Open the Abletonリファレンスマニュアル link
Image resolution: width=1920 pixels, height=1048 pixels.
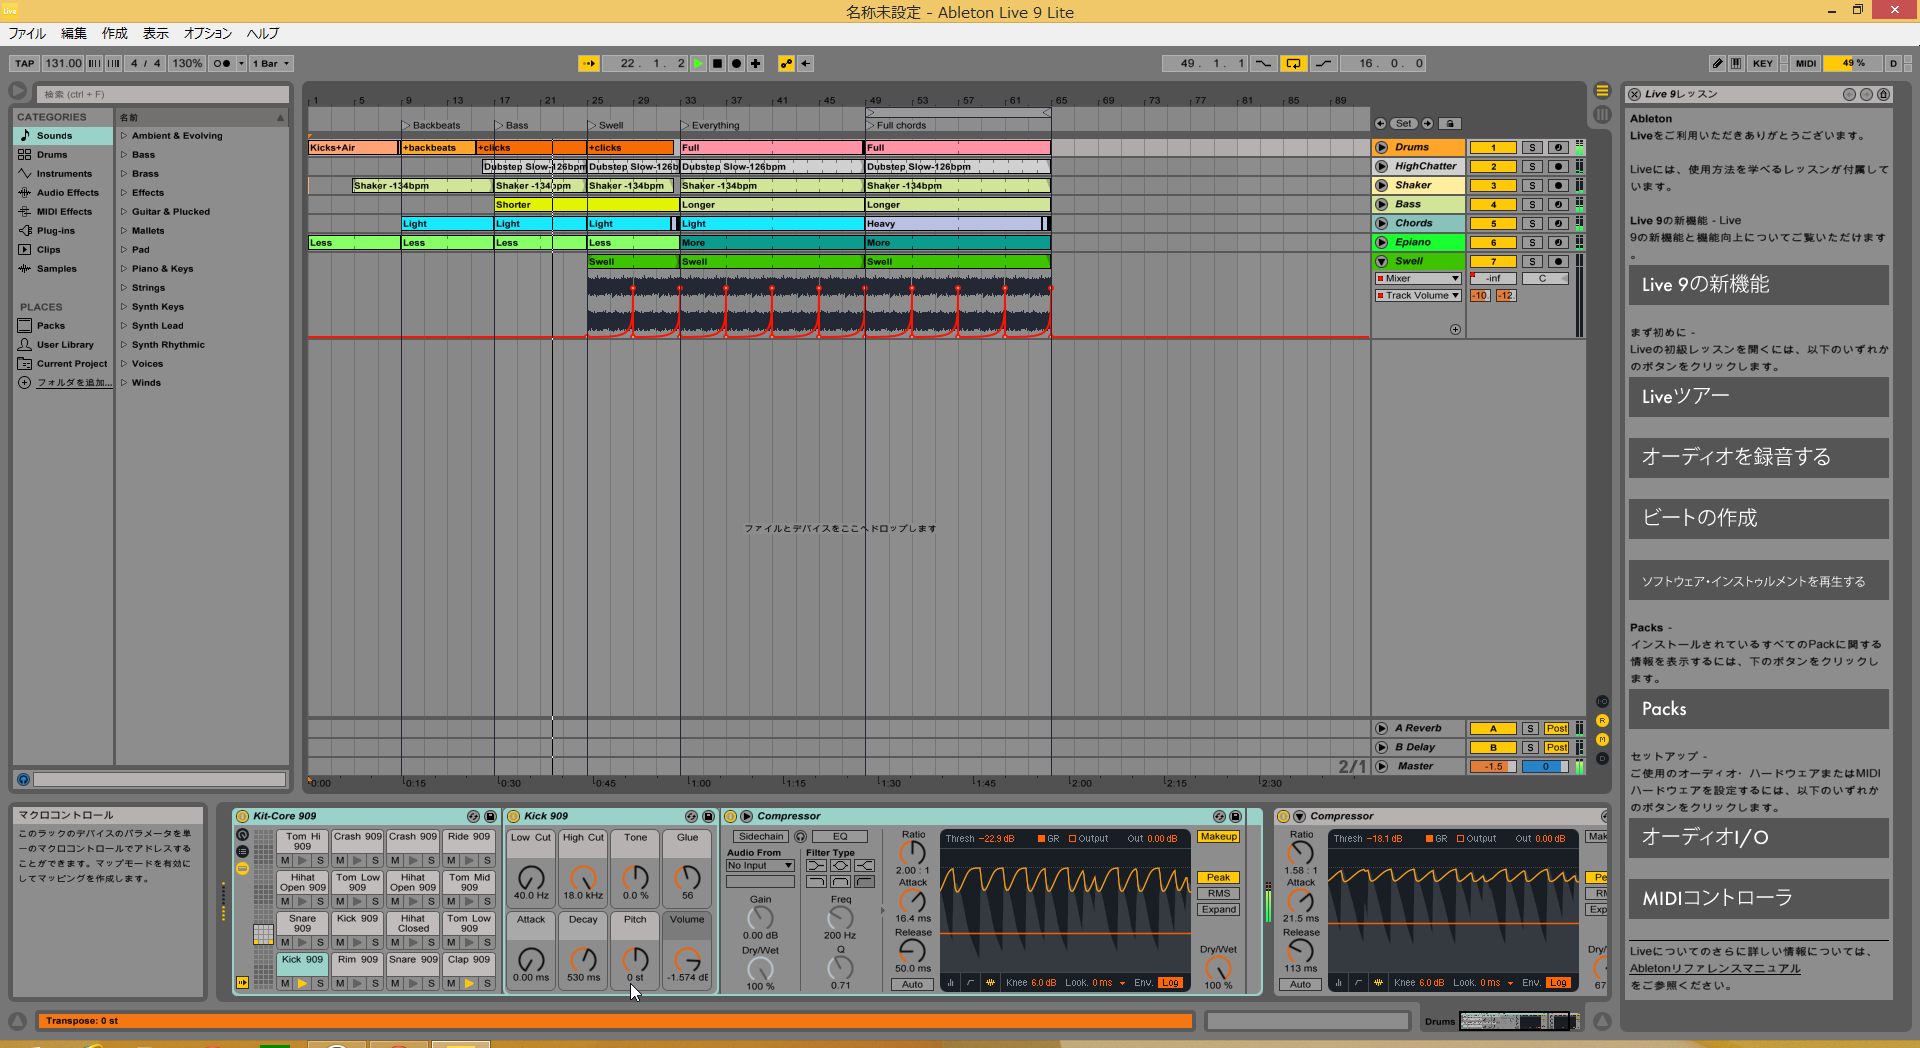(x=1715, y=968)
